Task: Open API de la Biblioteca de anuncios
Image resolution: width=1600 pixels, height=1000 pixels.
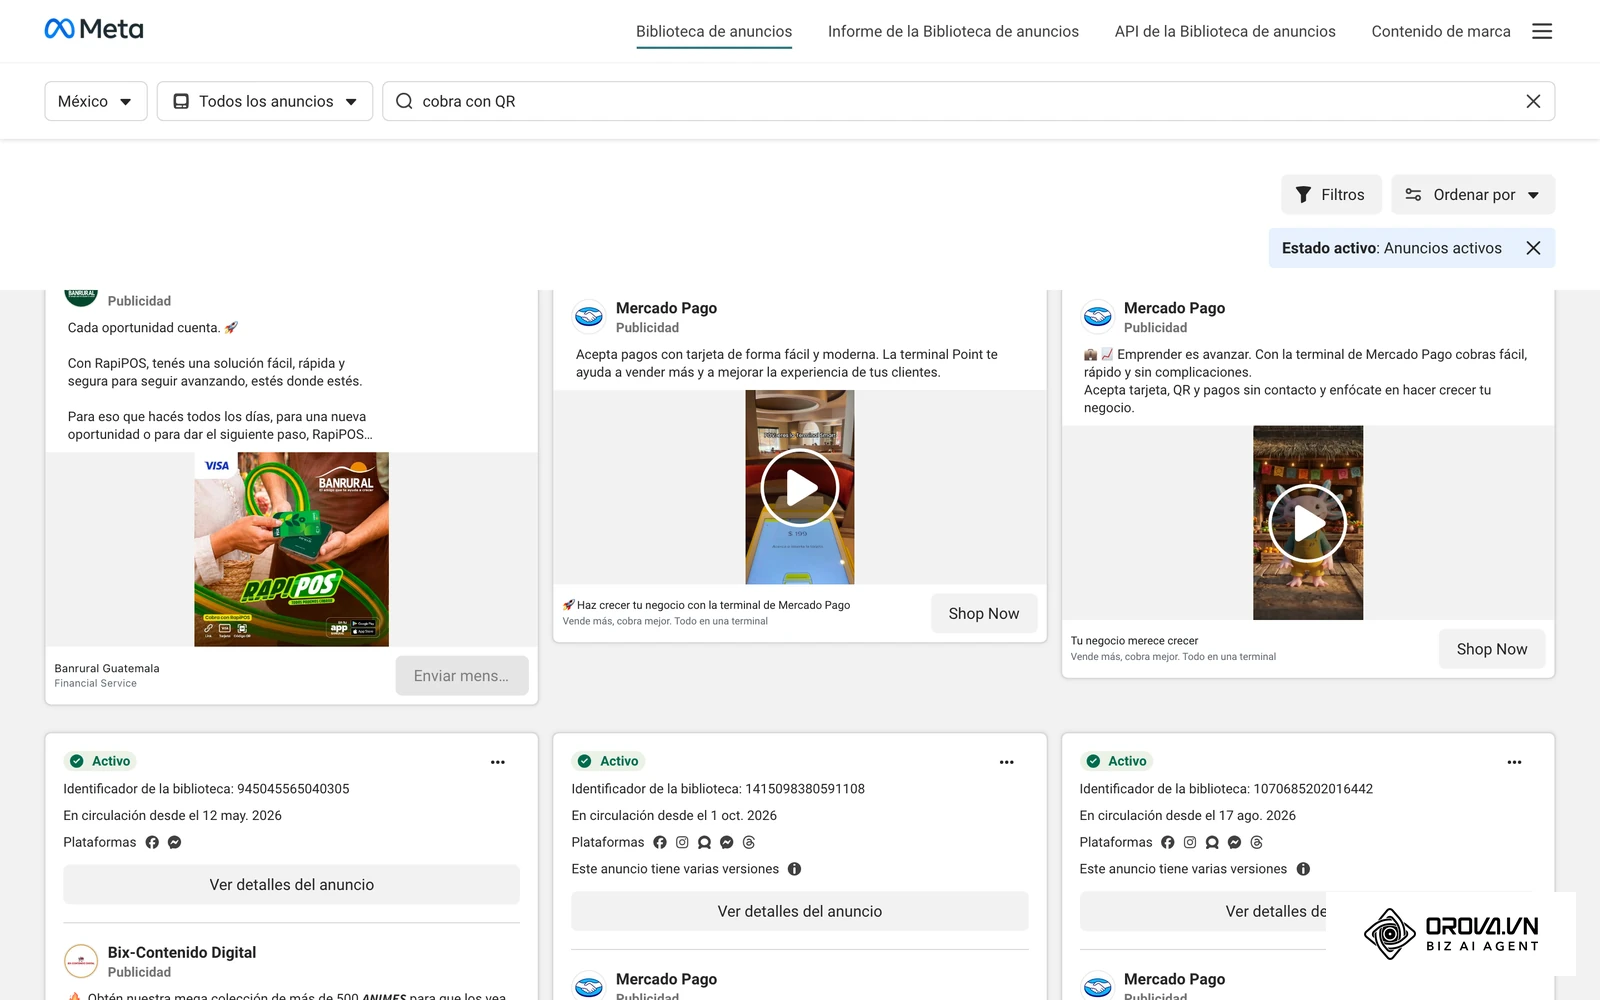Action: coord(1225,31)
